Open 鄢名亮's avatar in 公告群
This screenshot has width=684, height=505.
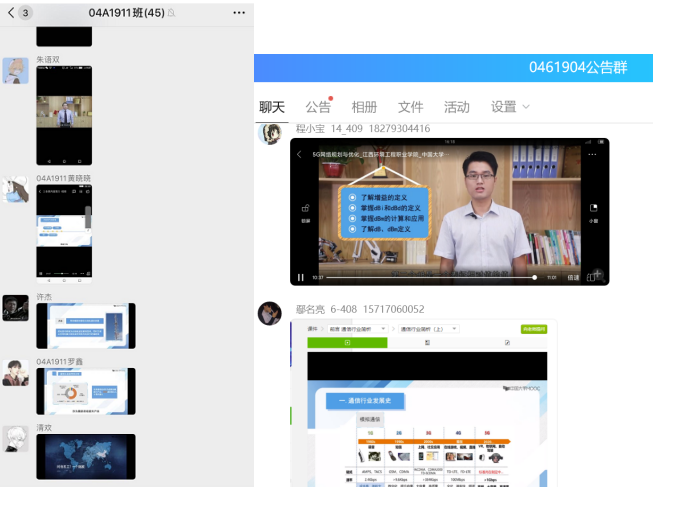[x=270, y=314]
